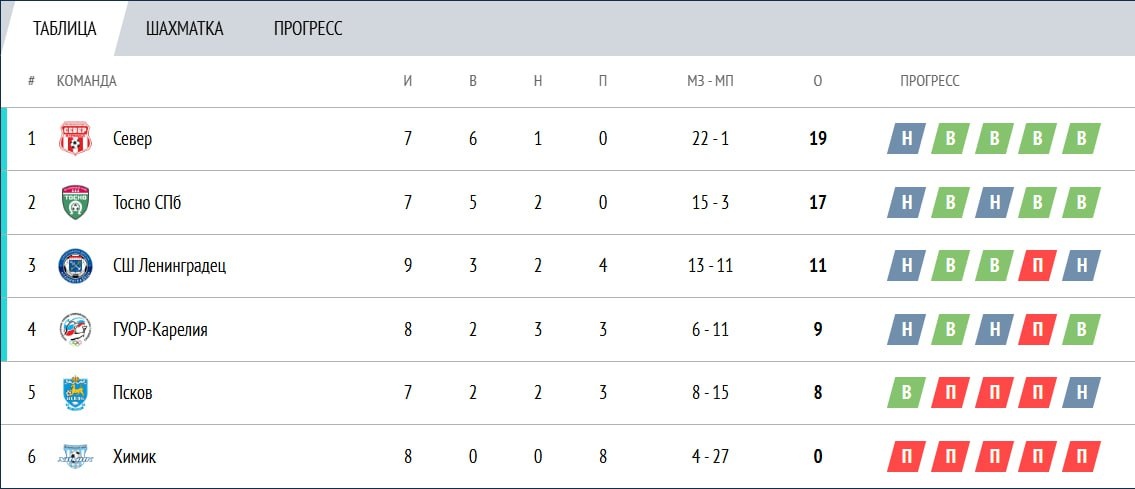This screenshot has width=1135, height=489.
Task: Open the ГУОР-Карелия team name link
Action: 160,330
